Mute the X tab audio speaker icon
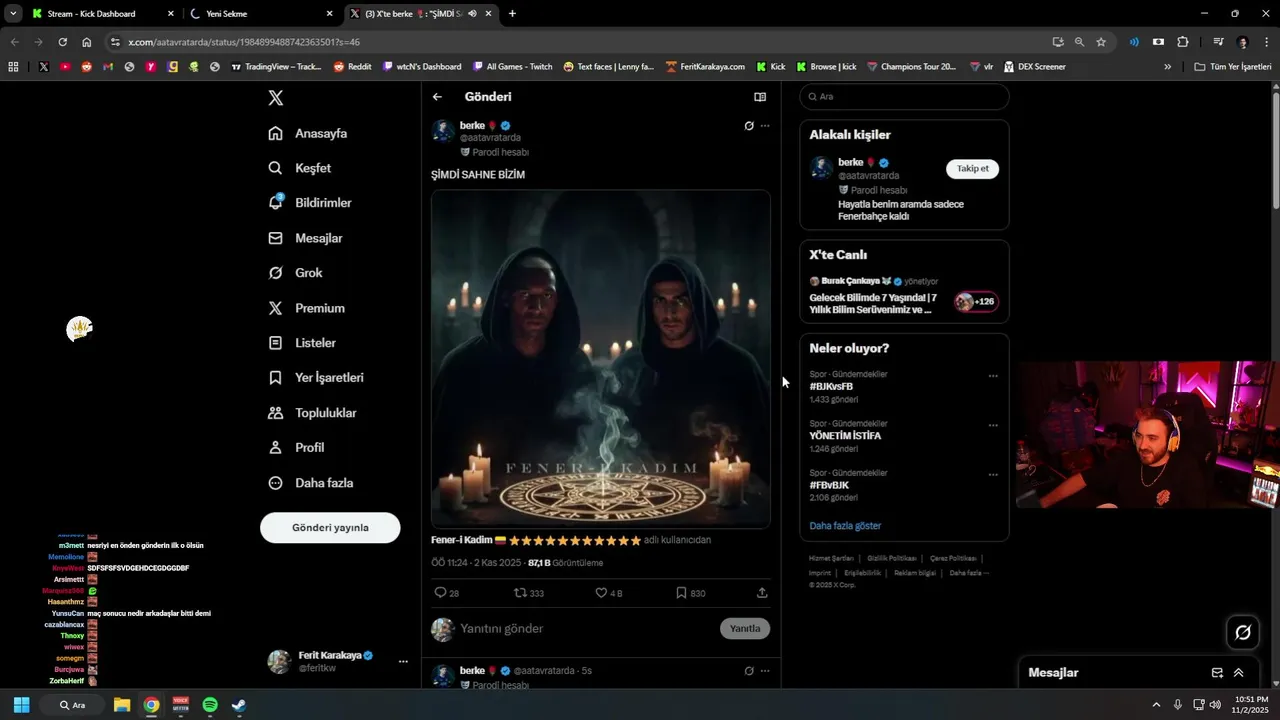 tap(472, 14)
